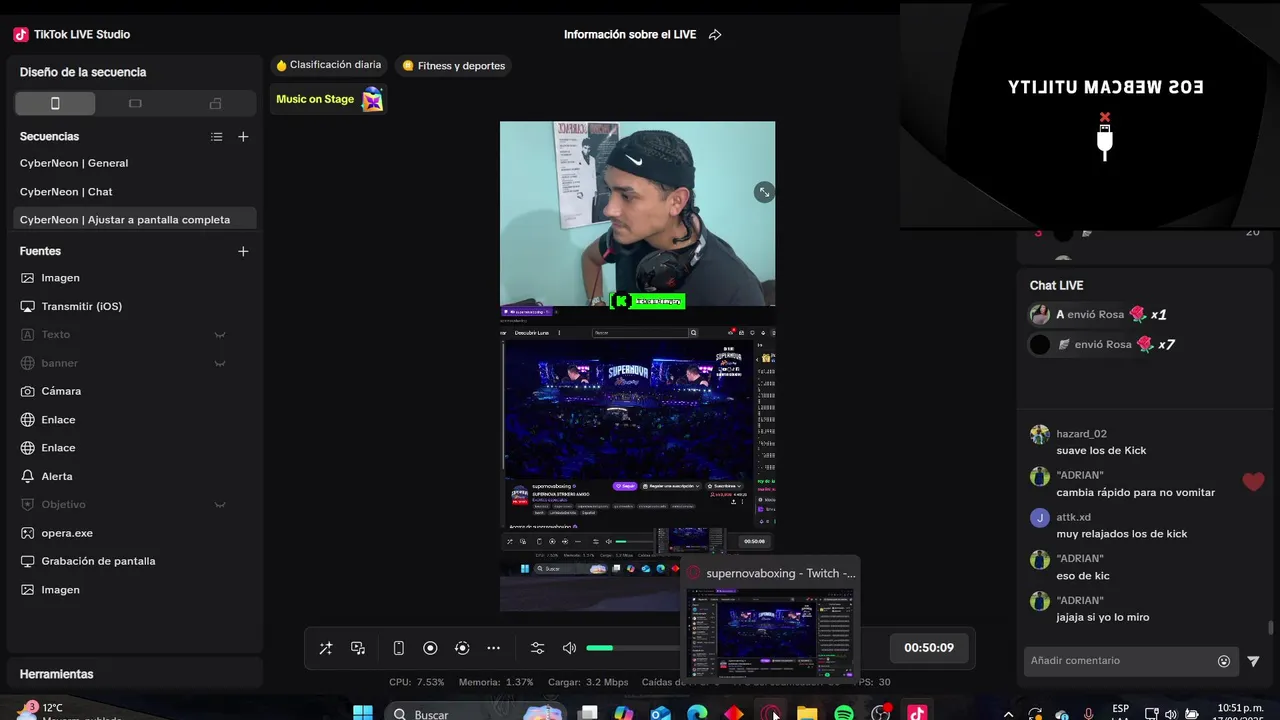The height and width of the screenshot is (720, 1280).
Task: Select the portrait phone layout
Action: [55, 103]
